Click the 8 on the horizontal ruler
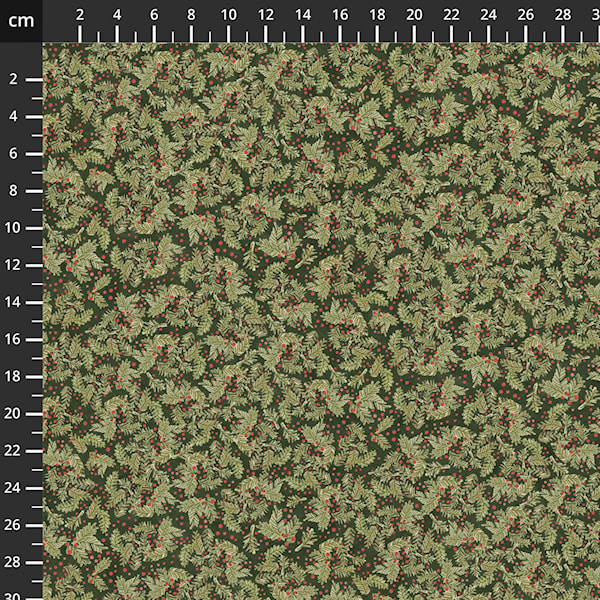Image resolution: width=600 pixels, height=600 pixels. pyautogui.click(x=191, y=15)
